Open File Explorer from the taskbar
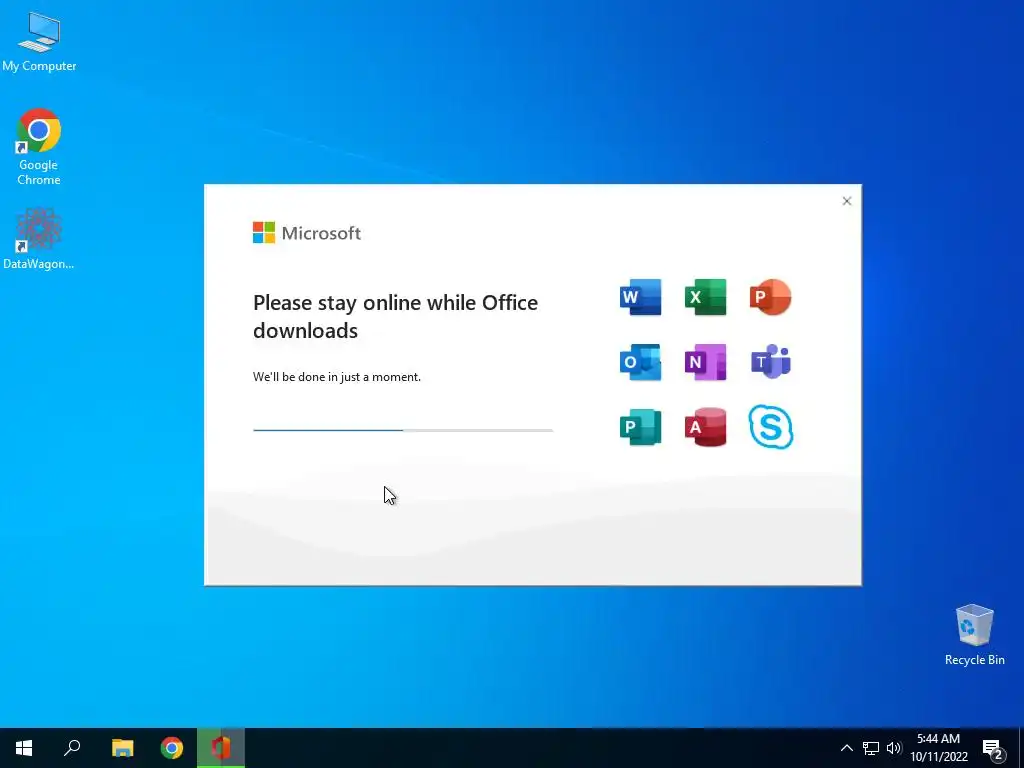 tap(122, 748)
